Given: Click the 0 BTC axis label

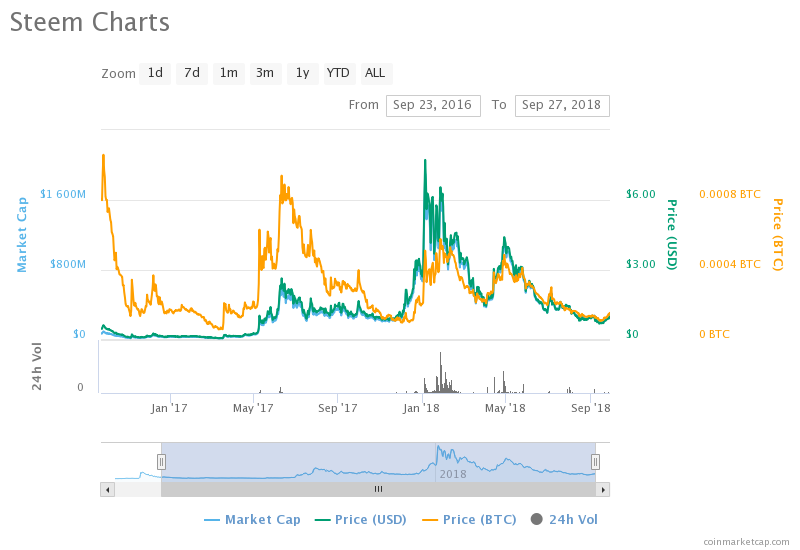Looking at the screenshot, I should [x=714, y=335].
